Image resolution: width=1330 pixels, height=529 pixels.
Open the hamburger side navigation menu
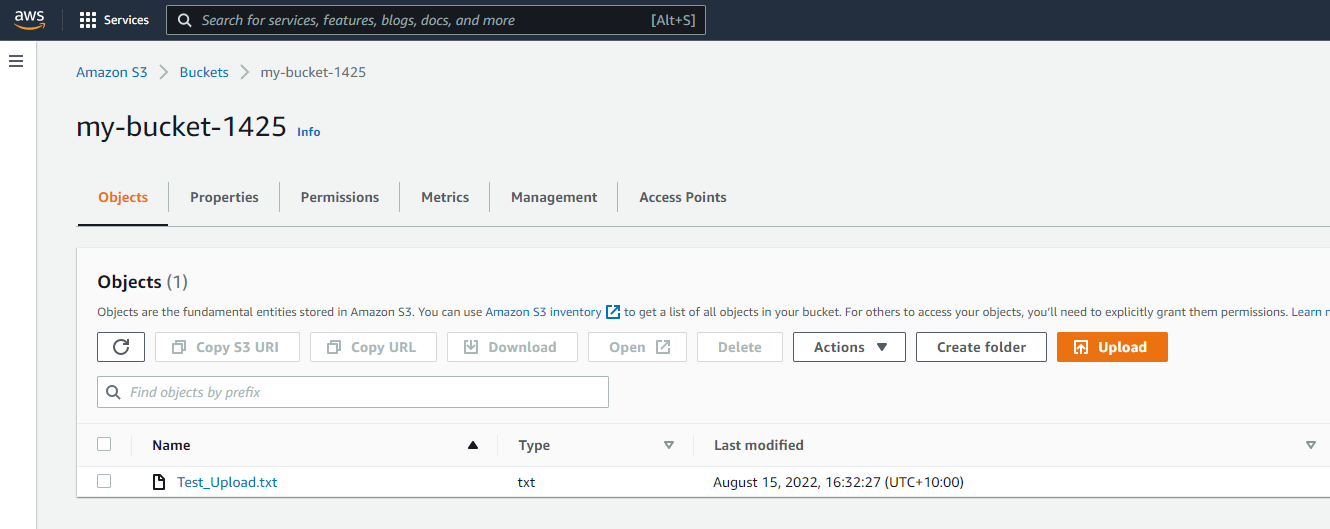(x=16, y=62)
